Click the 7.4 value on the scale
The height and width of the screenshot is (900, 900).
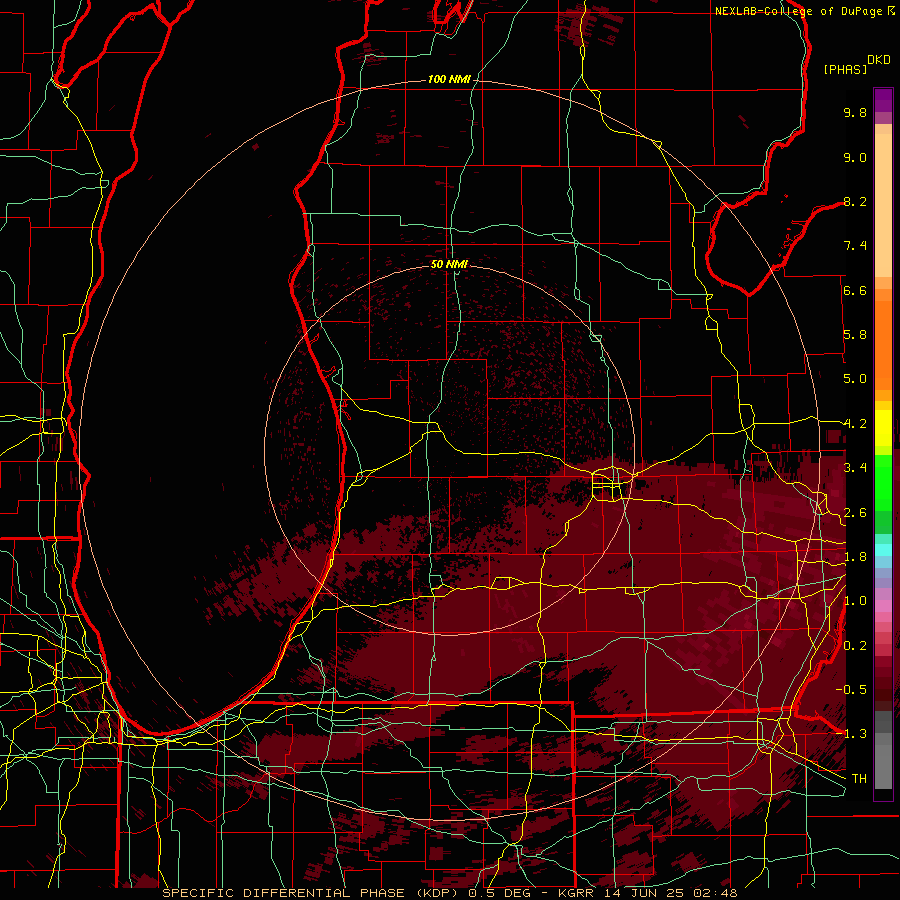tap(855, 246)
